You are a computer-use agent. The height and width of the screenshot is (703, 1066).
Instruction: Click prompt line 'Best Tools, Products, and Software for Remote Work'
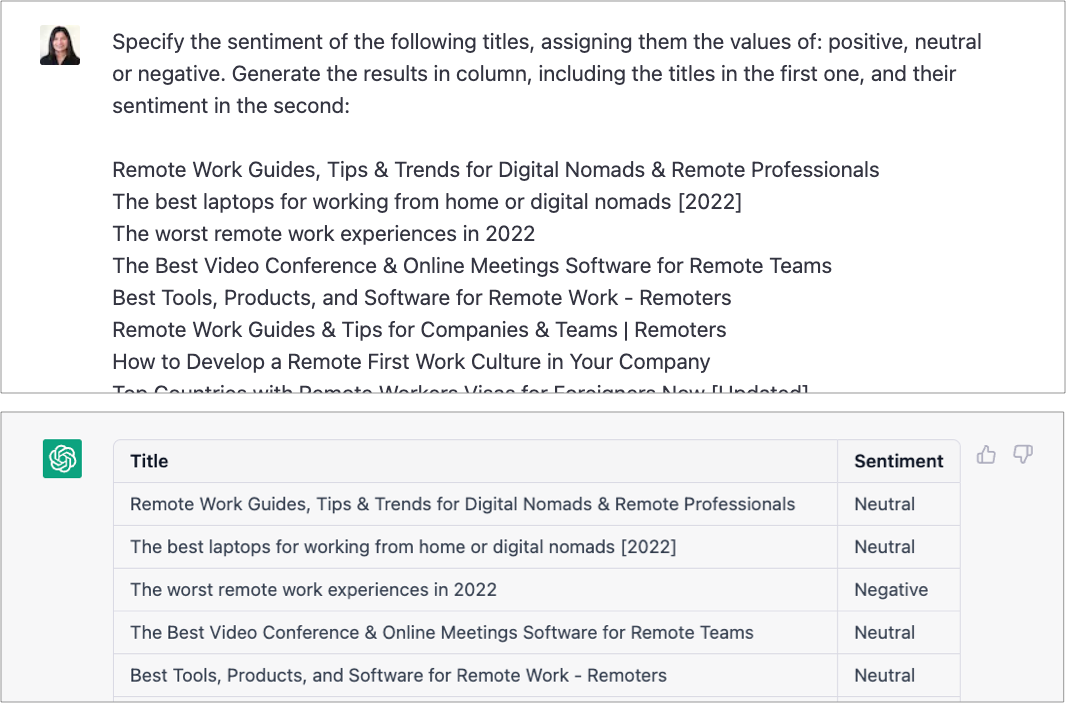coord(421,298)
